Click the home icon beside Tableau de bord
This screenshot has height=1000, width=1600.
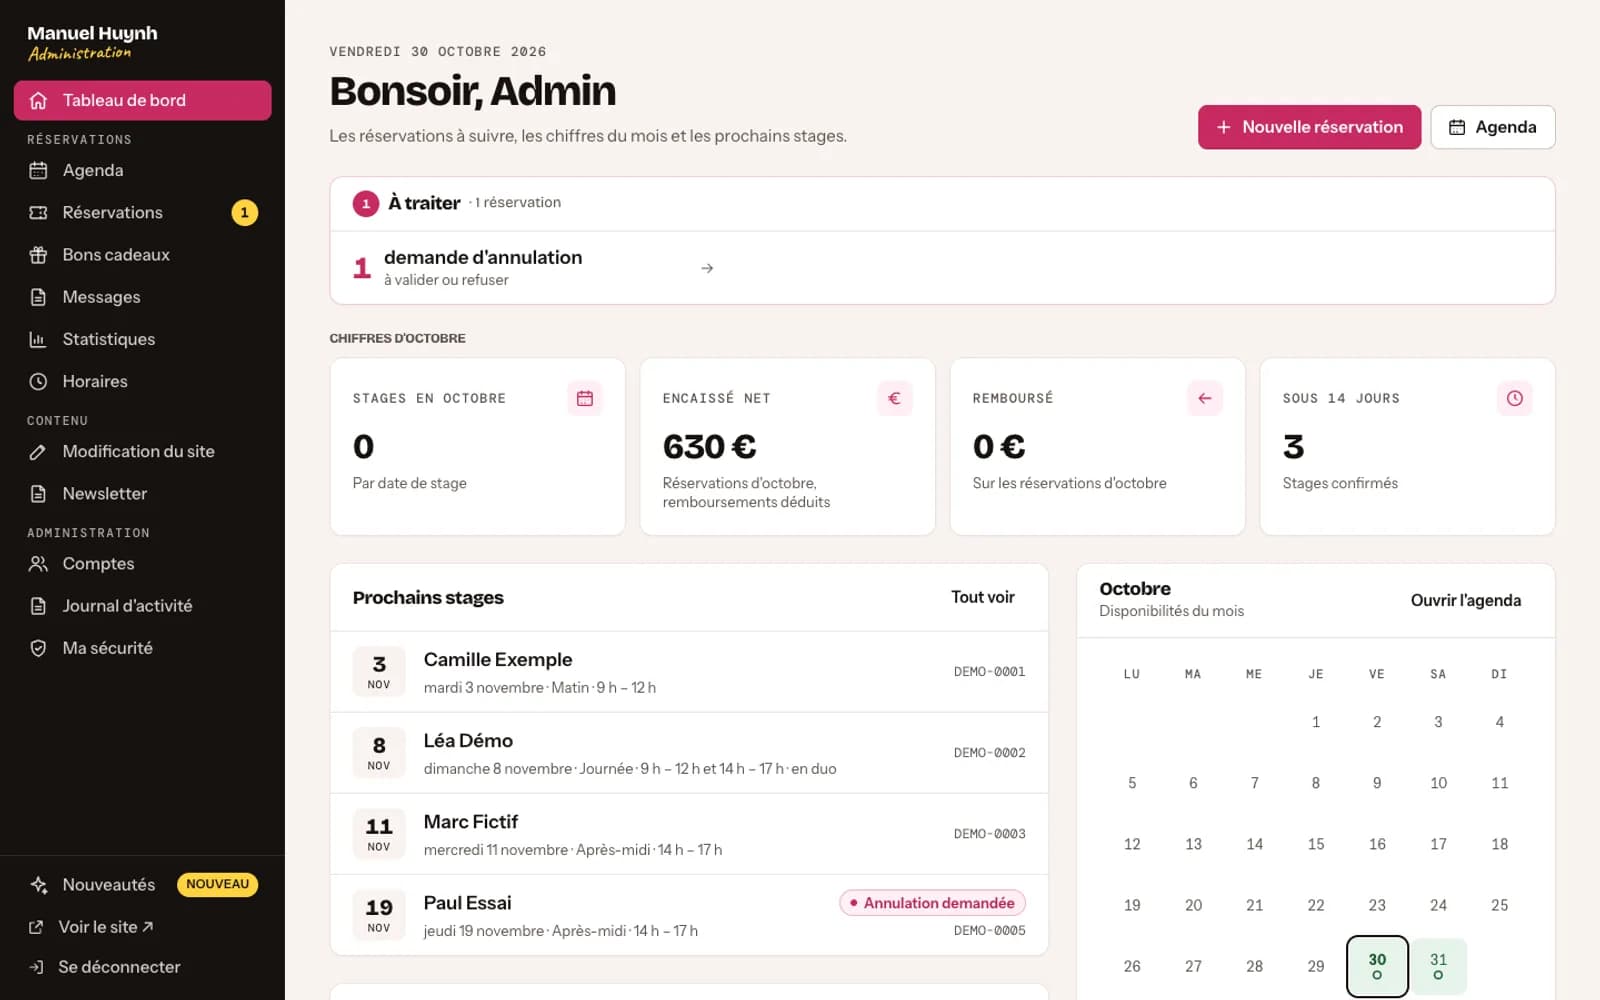38,101
